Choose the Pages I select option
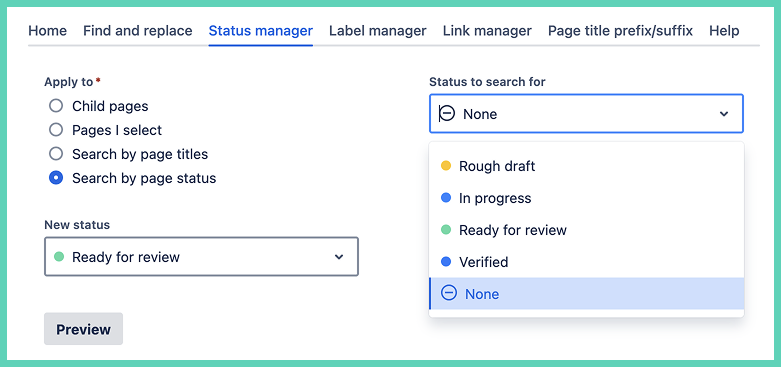Screen dimensions: 781x367 point(56,130)
